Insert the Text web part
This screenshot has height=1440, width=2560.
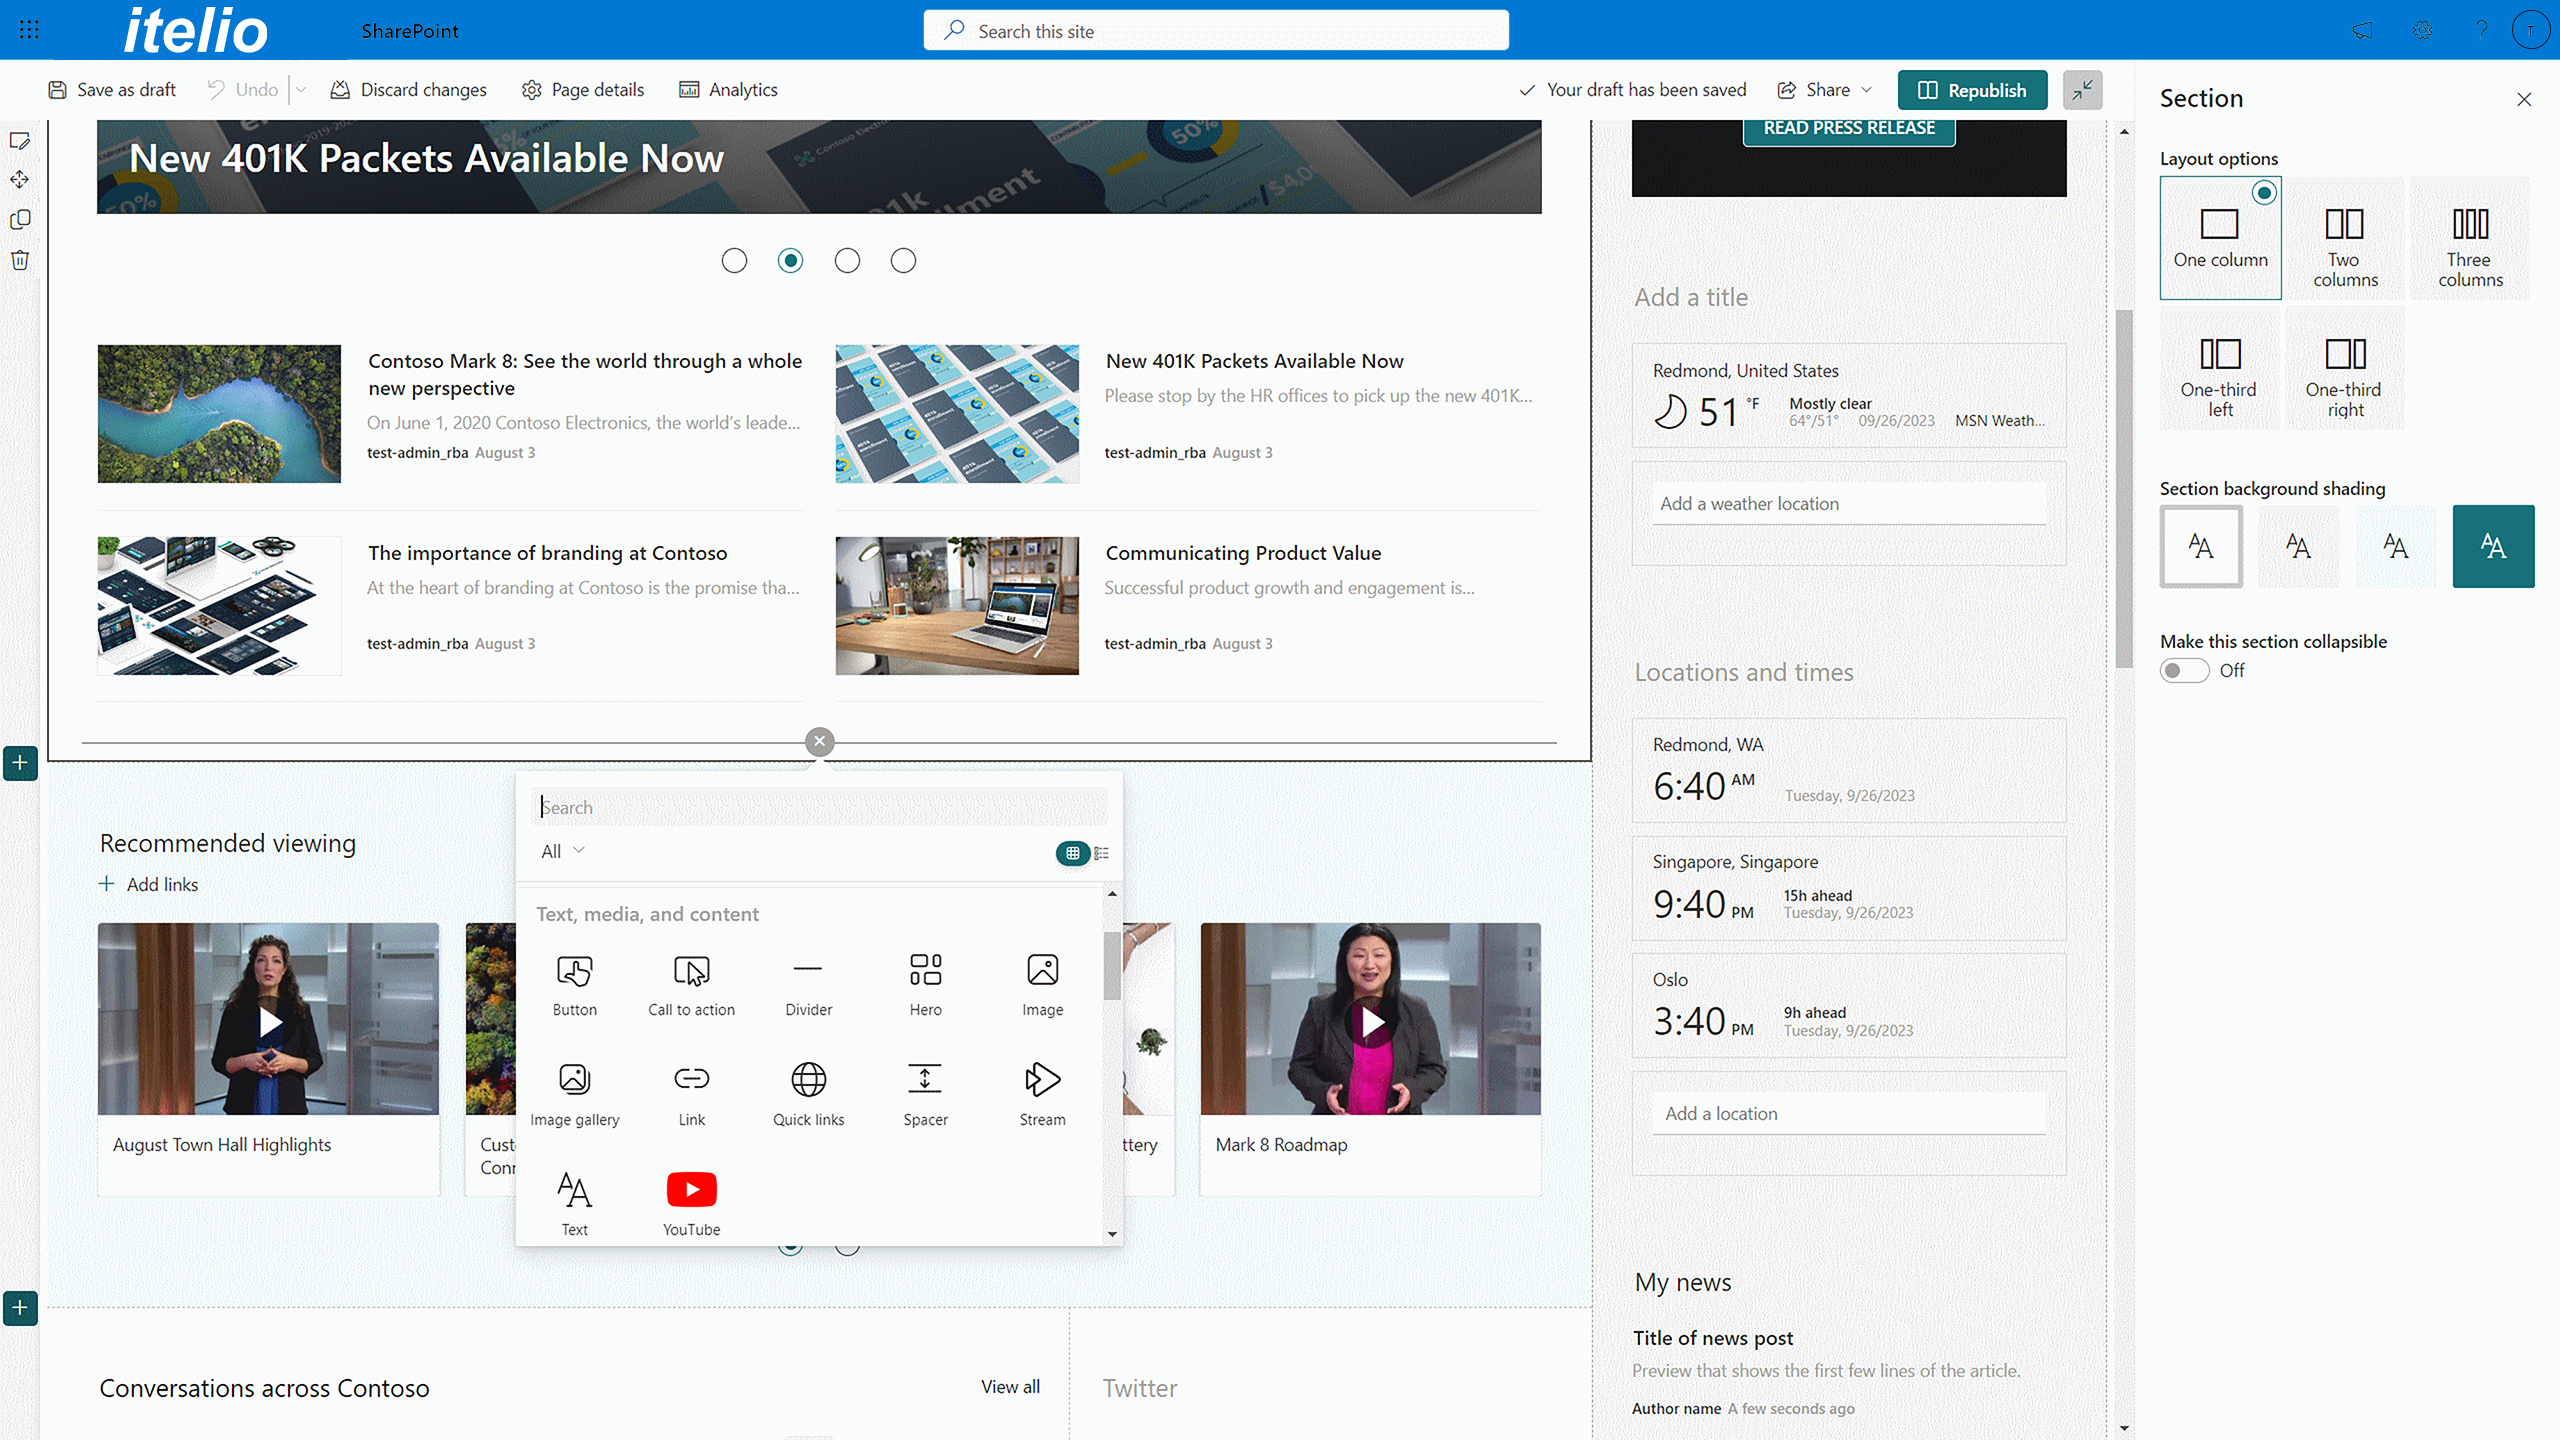click(575, 1205)
